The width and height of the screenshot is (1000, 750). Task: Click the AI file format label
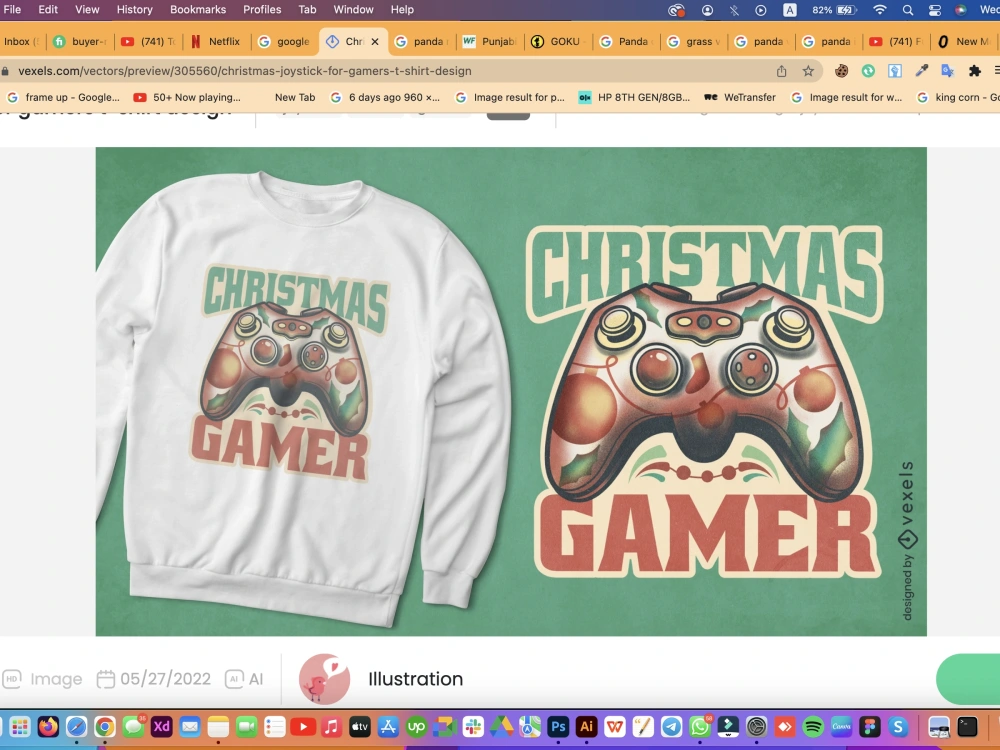coord(244,679)
